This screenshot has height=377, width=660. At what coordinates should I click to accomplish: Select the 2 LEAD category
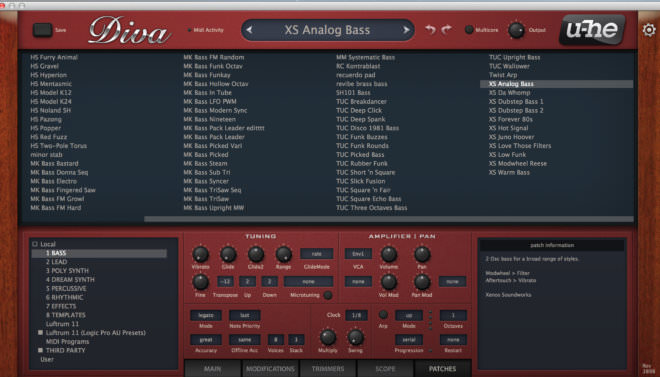point(56,262)
